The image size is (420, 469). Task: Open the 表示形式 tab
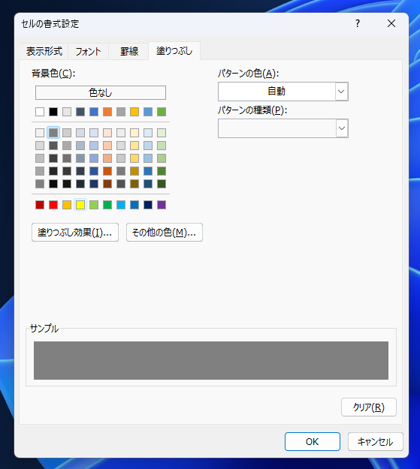[44, 51]
